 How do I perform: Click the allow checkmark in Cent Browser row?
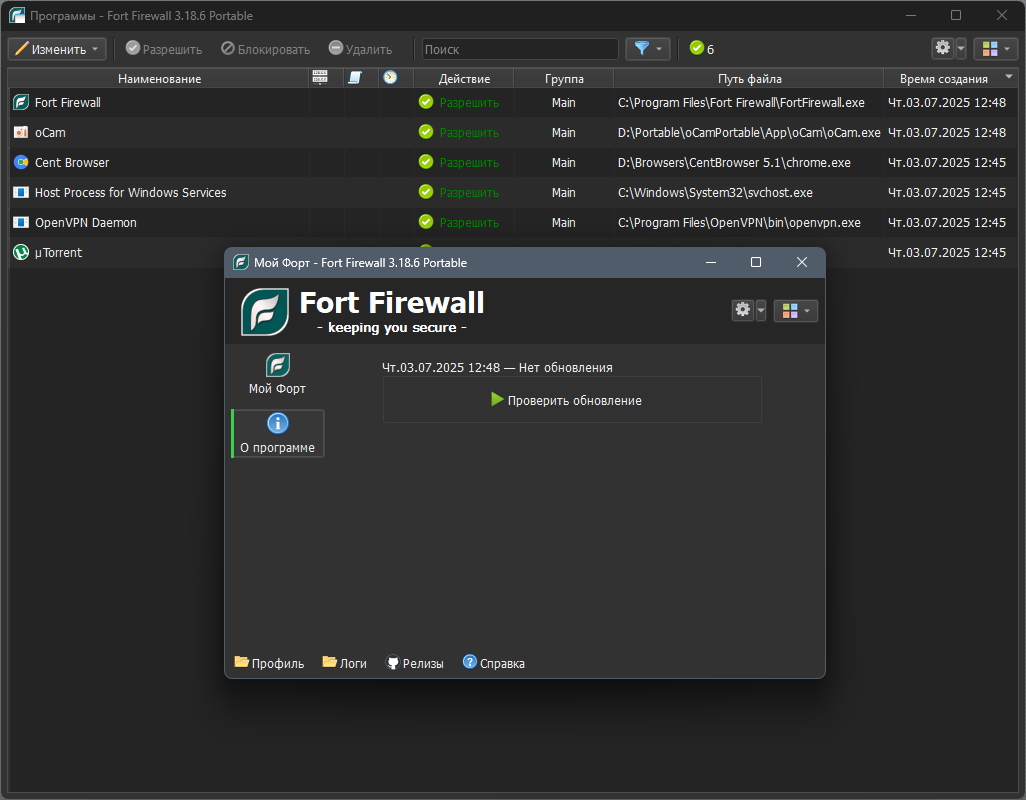(x=426, y=162)
